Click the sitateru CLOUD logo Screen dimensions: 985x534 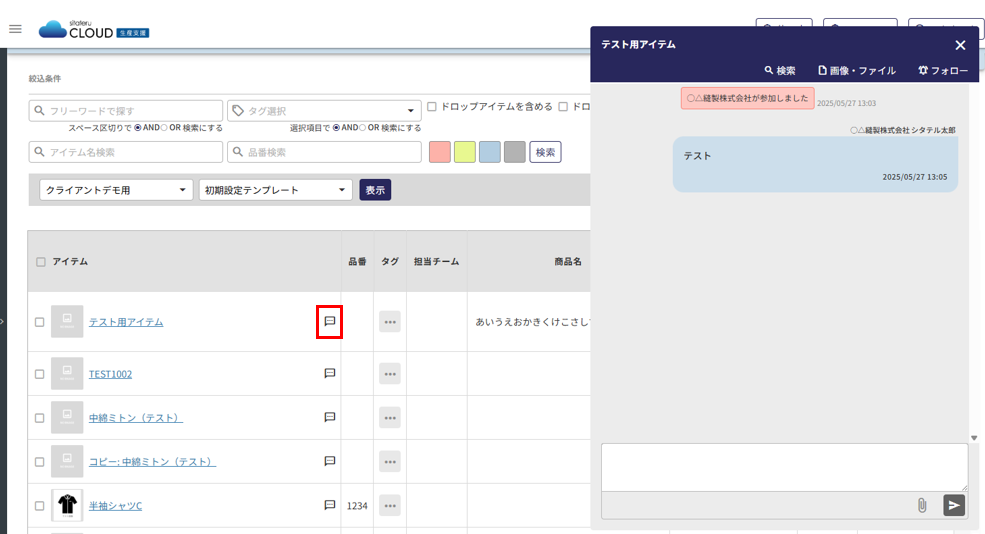pos(94,30)
